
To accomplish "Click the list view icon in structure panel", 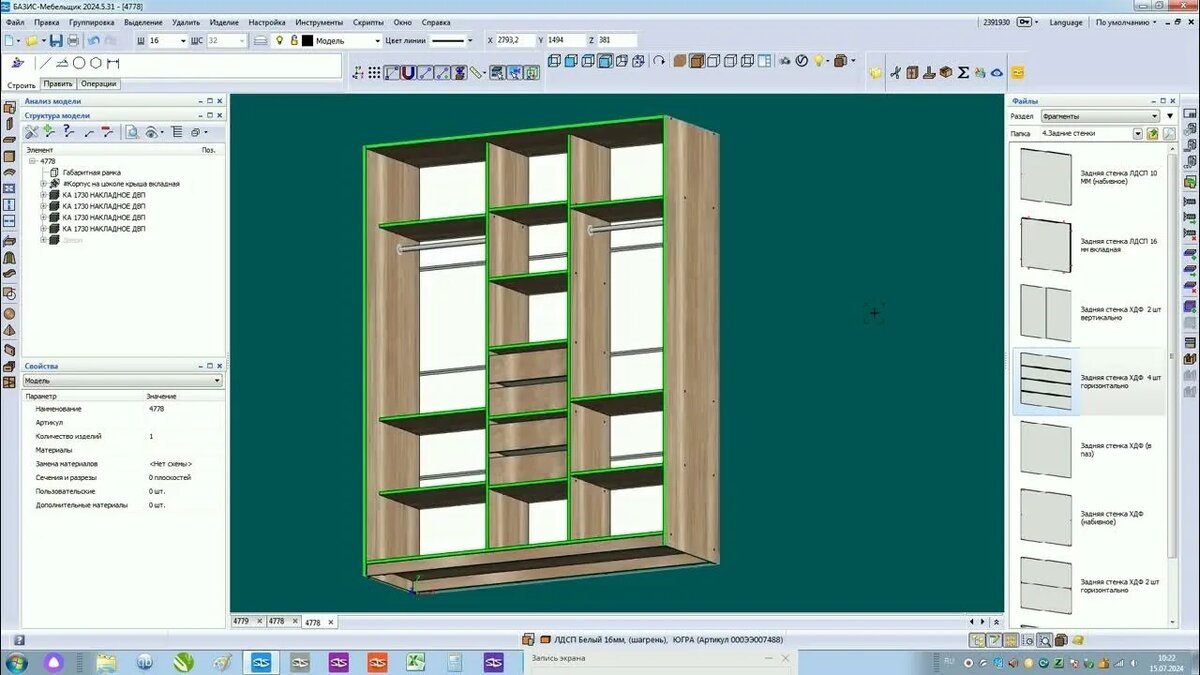I will tap(176, 132).
